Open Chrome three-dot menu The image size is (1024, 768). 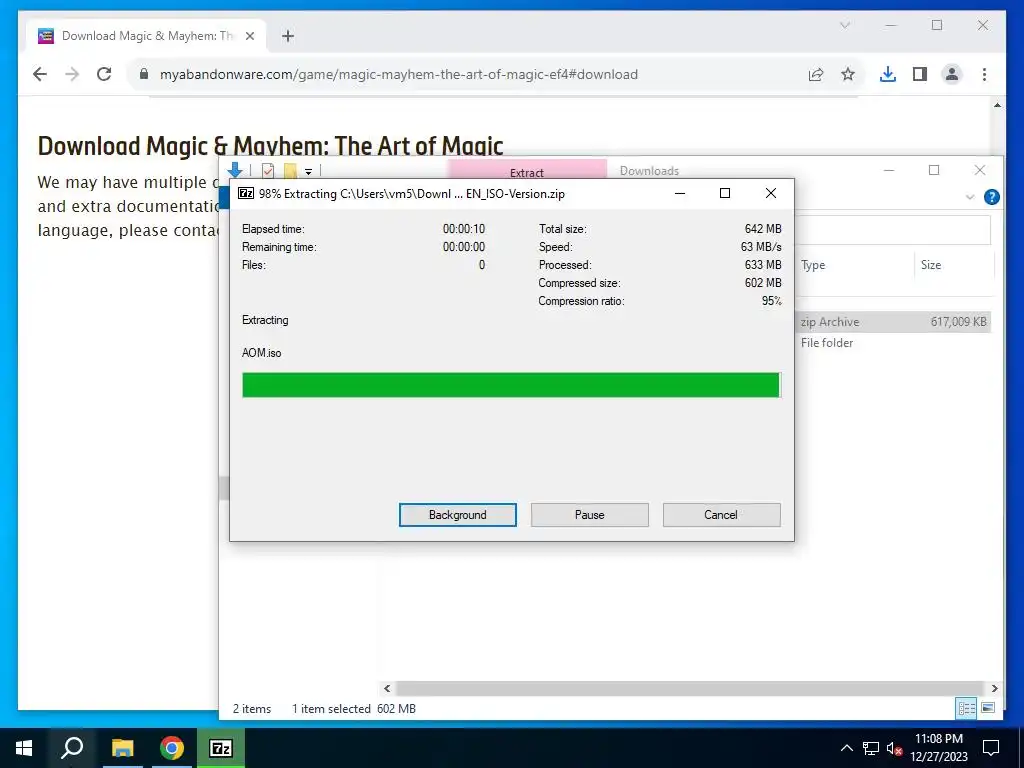(x=984, y=74)
